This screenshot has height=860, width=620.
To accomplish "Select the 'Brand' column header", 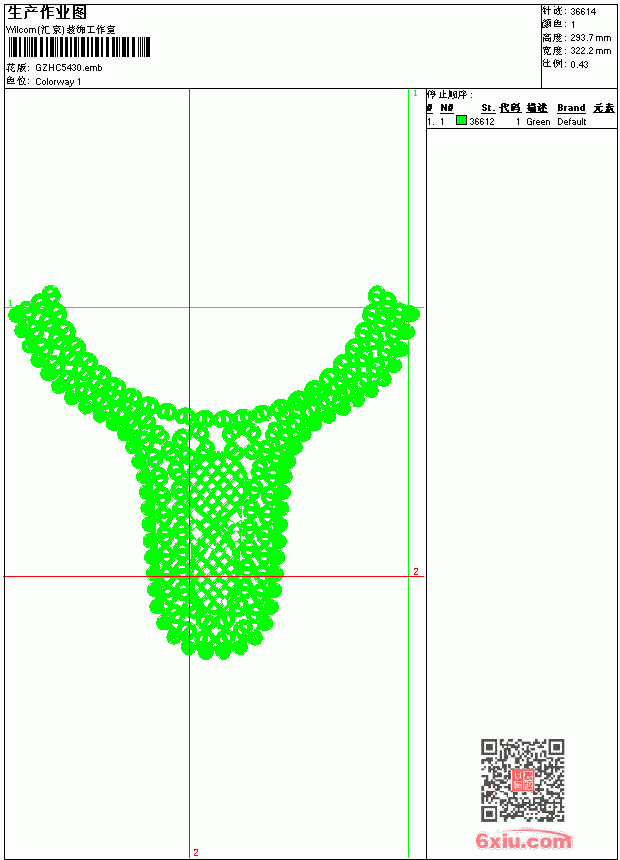I will [571, 108].
